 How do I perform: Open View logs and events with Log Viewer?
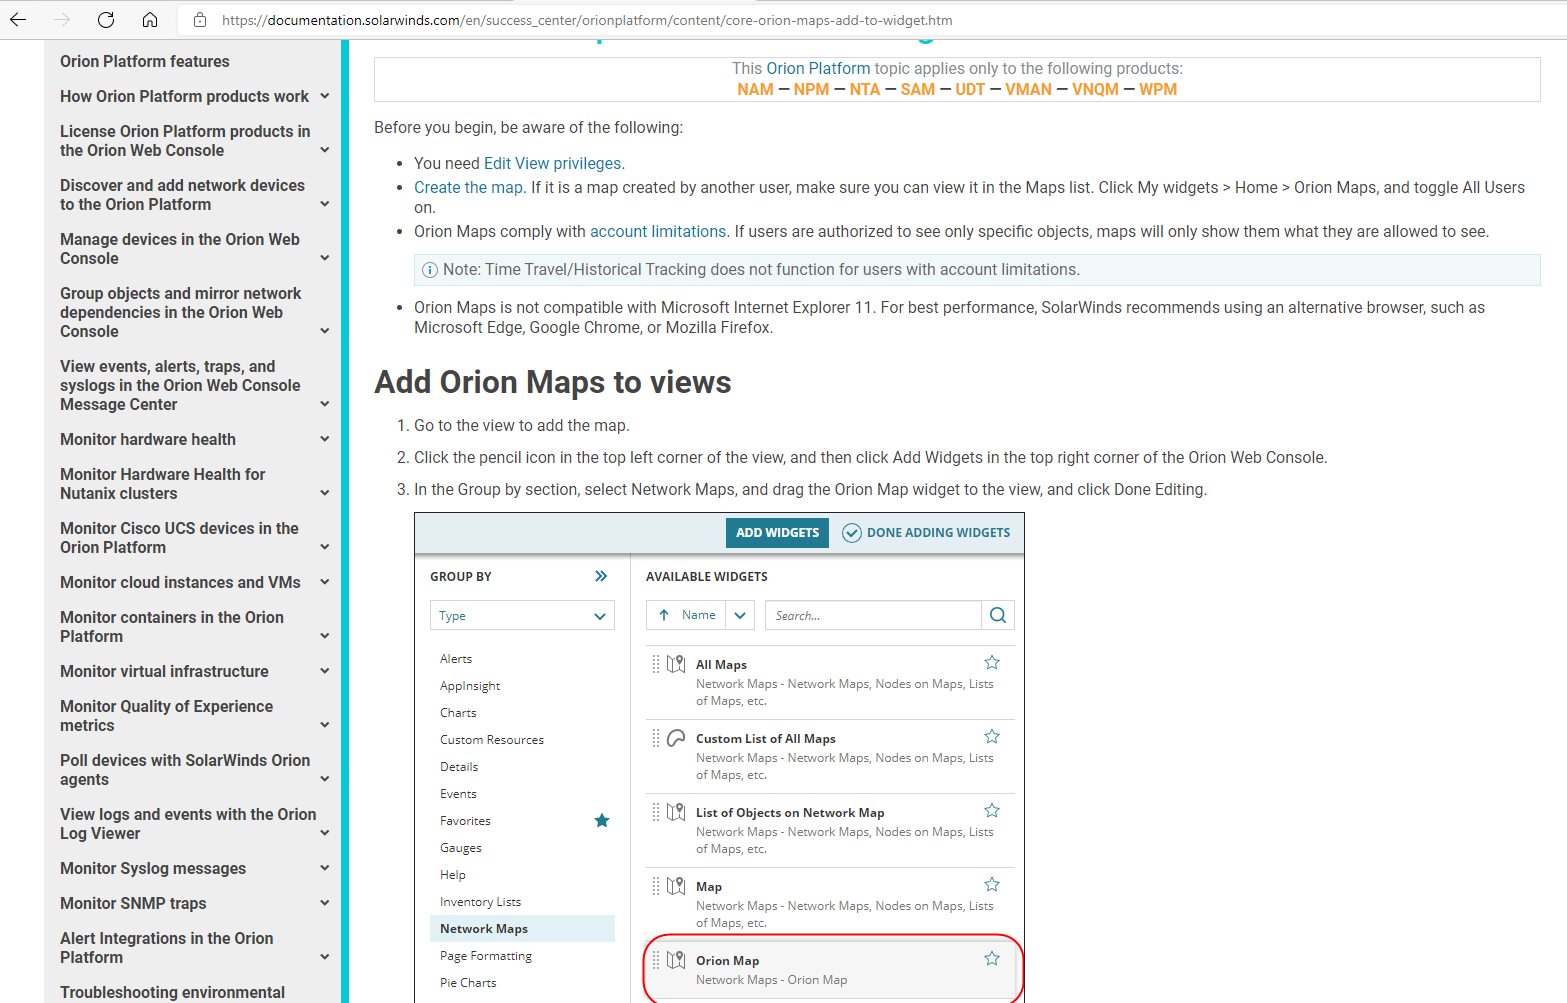pyautogui.click(x=188, y=824)
